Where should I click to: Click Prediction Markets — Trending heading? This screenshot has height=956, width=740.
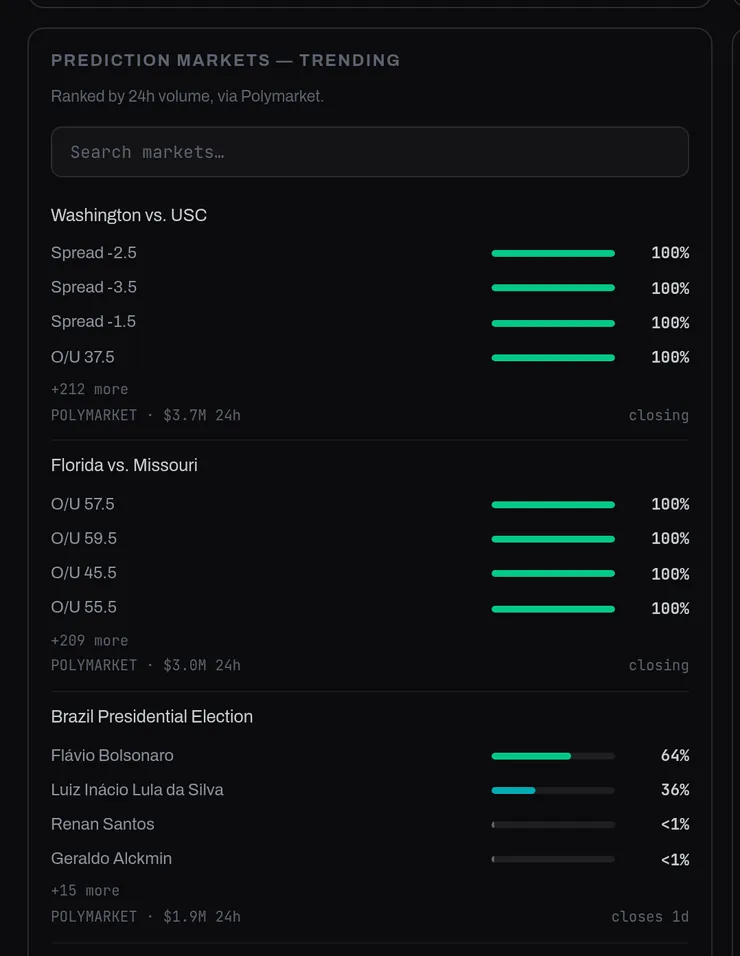(x=226, y=60)
